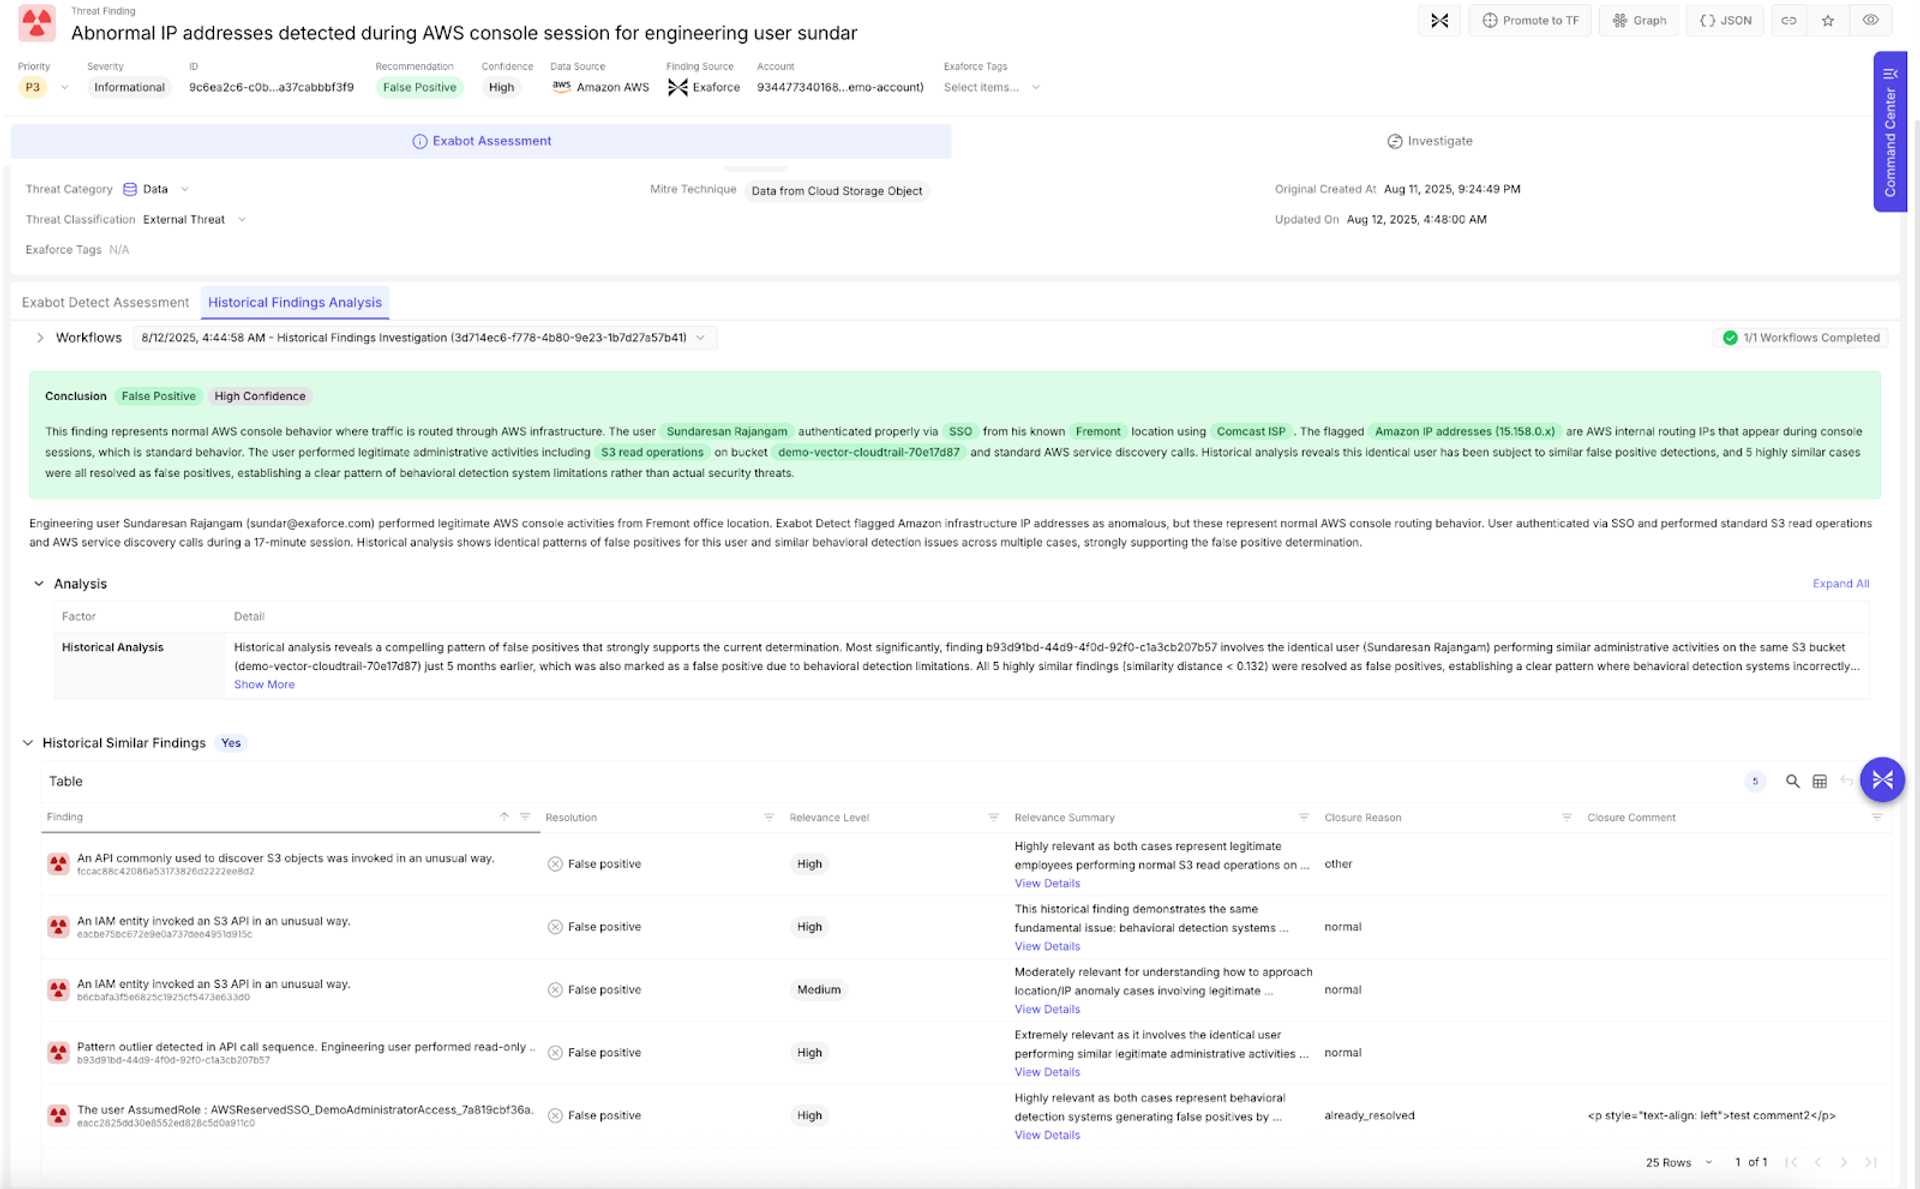Image resolution: width=1920 pixels, height=1189 pixels.
Task: Click the Data from Cloud Storage Object technique
Action: tap(836, 191)
